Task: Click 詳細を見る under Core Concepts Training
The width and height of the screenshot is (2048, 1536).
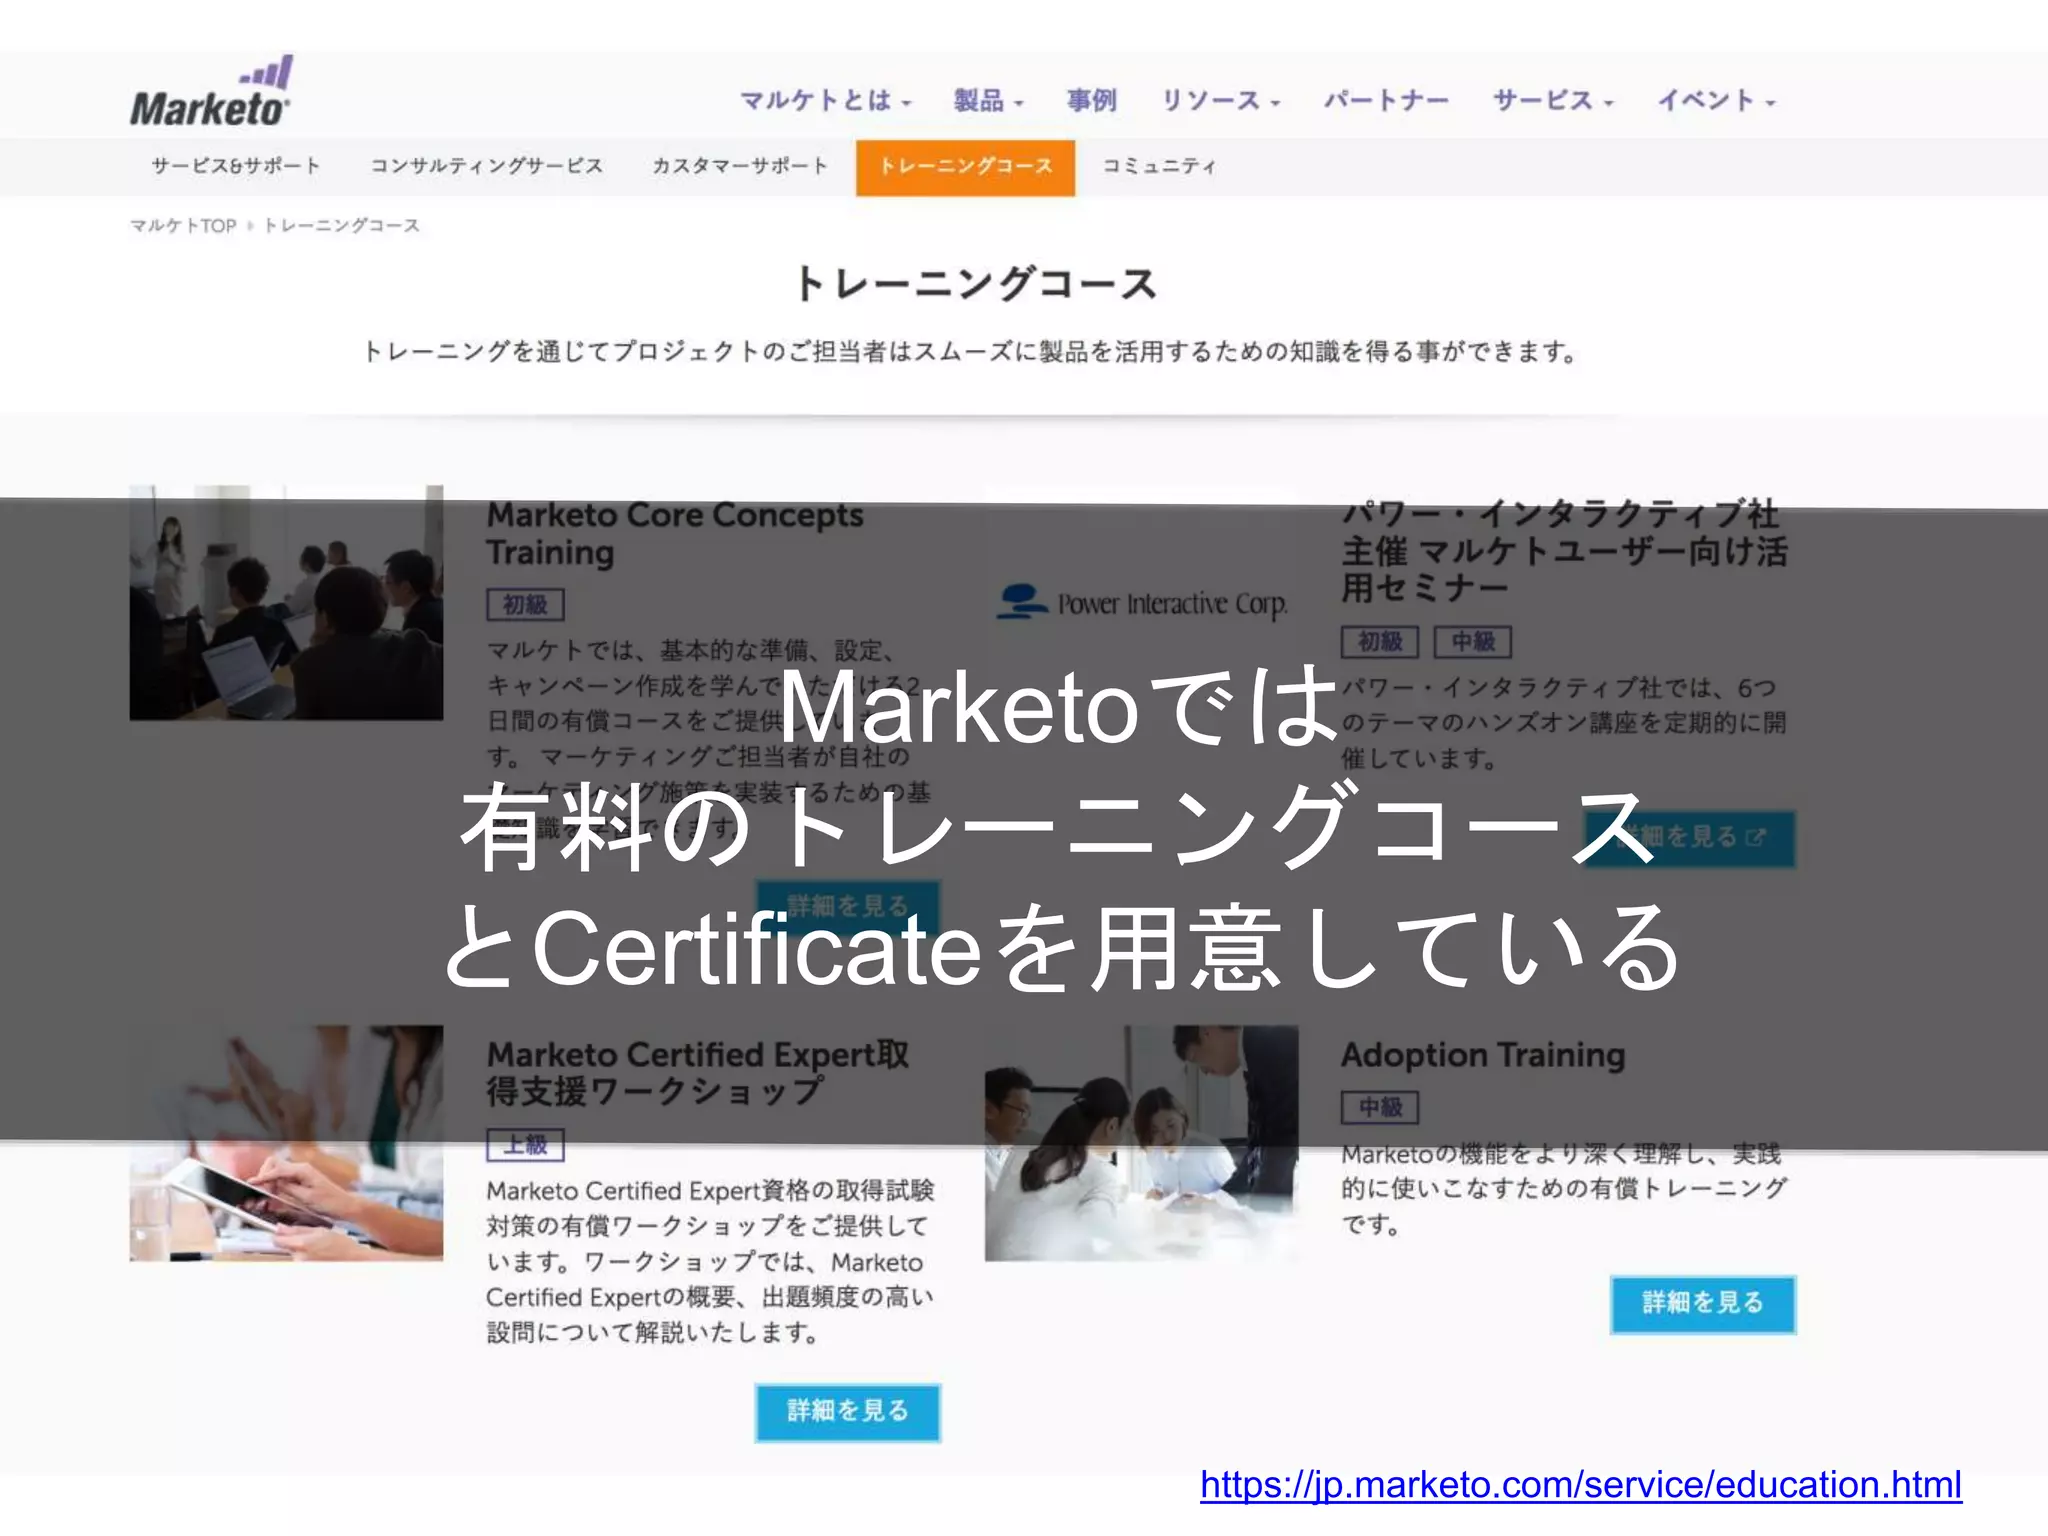Action: [847, 906]
